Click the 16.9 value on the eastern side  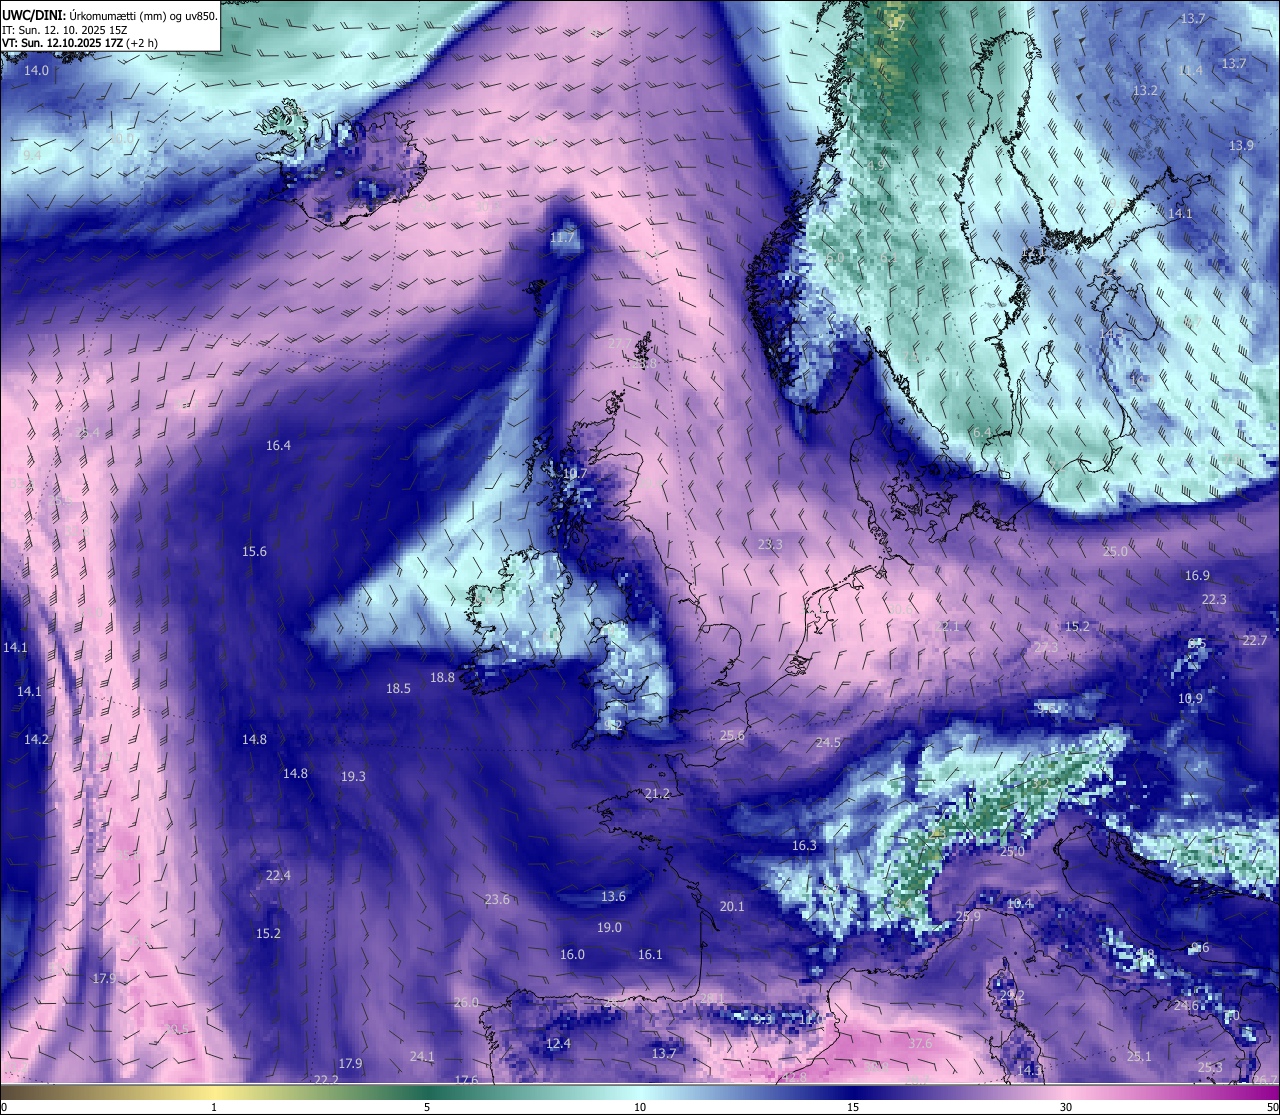click(x=1197, y=576)
